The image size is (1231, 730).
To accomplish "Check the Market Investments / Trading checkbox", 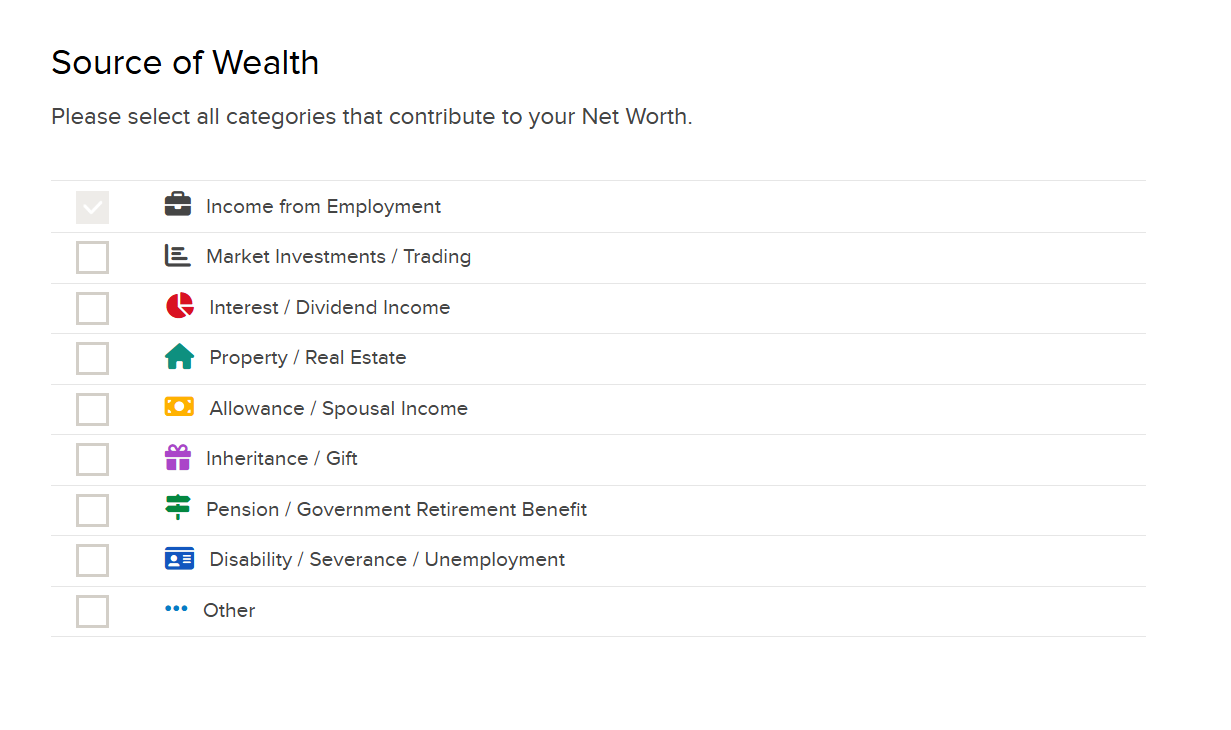I will pyautogui.click(x=92, y=258).
